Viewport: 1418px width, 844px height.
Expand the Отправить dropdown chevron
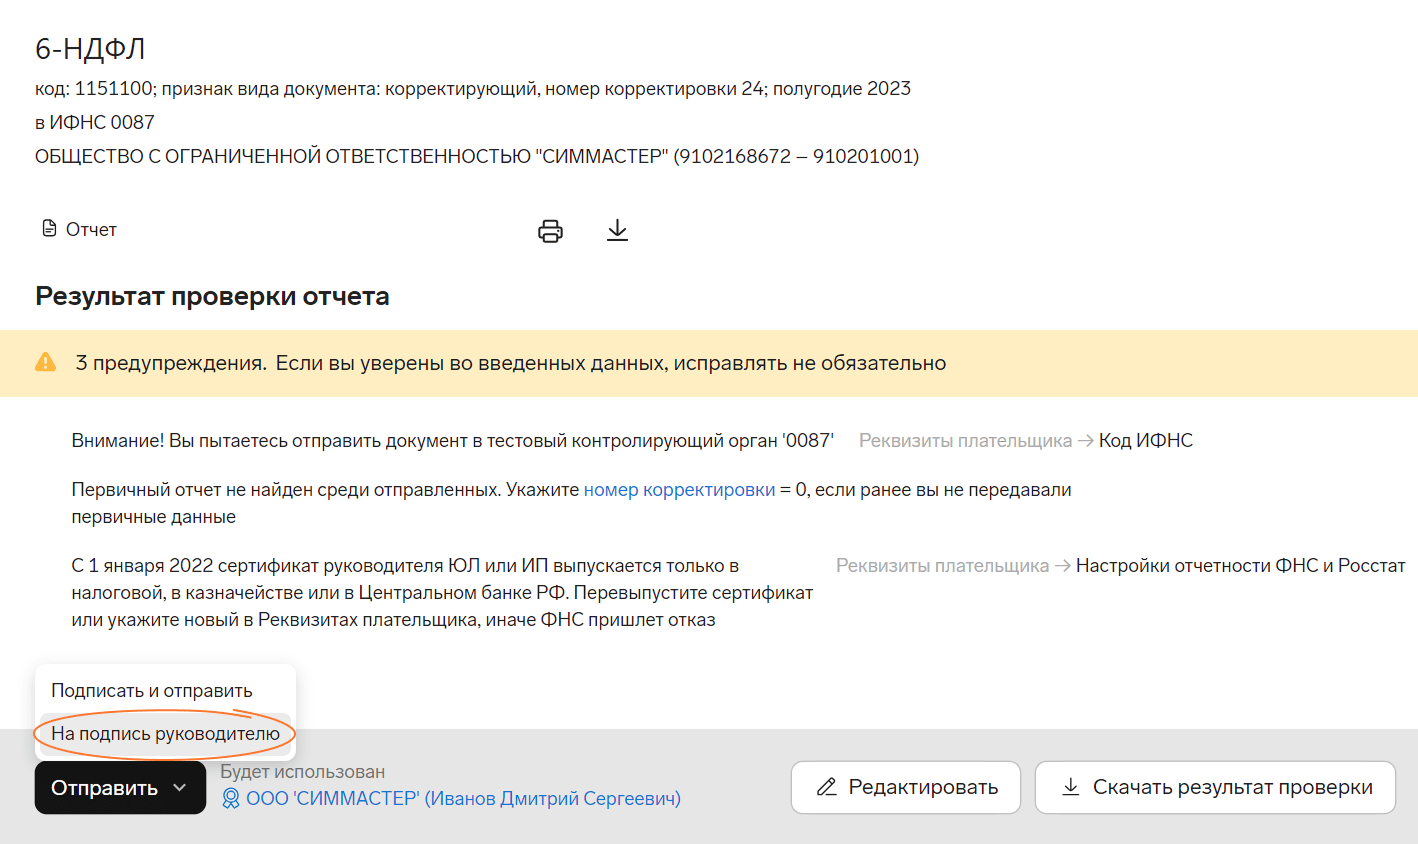tap(180, 788)
